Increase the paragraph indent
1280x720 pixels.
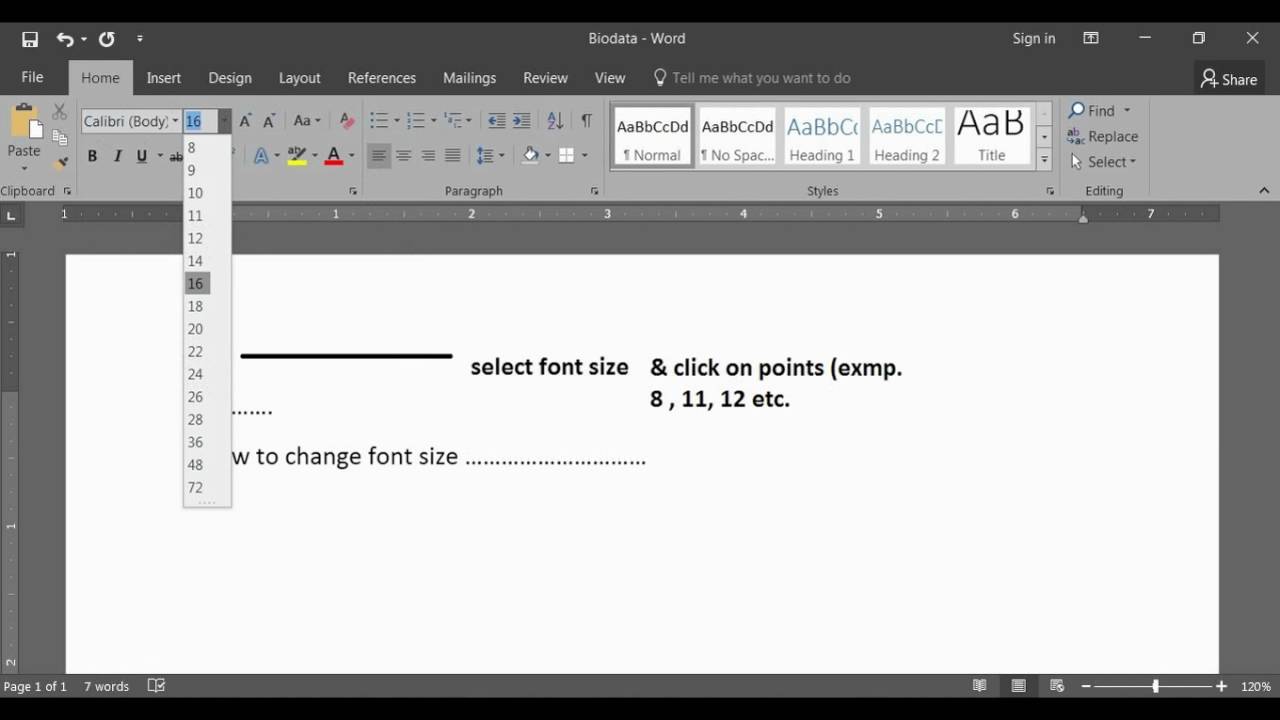point(521,121)
